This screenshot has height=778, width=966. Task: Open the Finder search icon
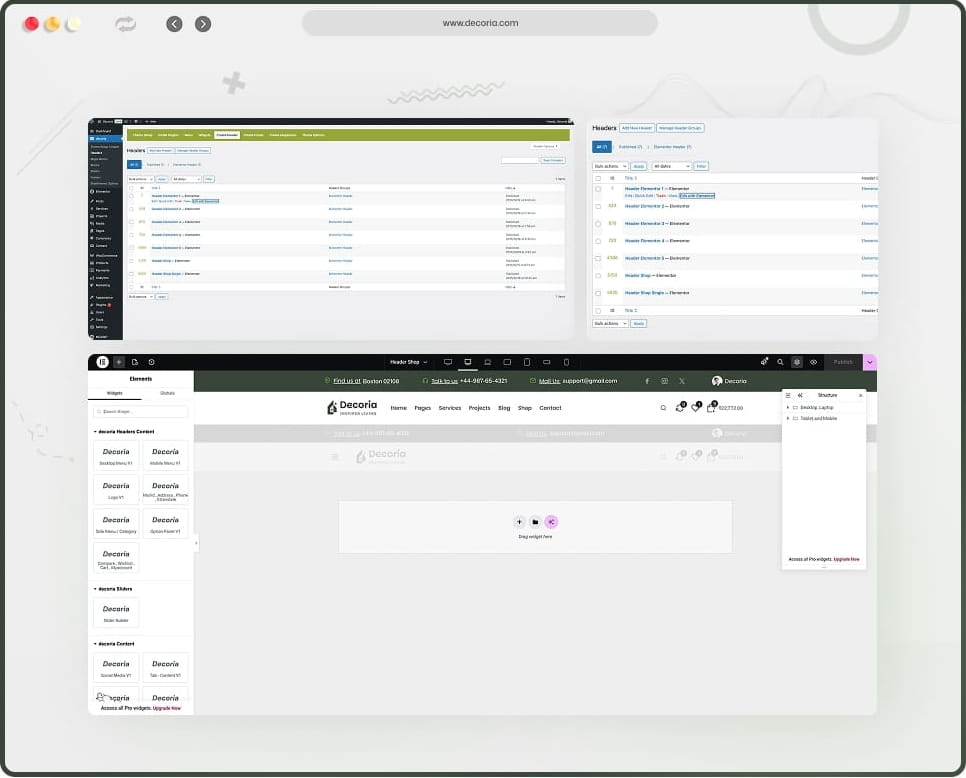pyautogui.click(x=780, y=362)
